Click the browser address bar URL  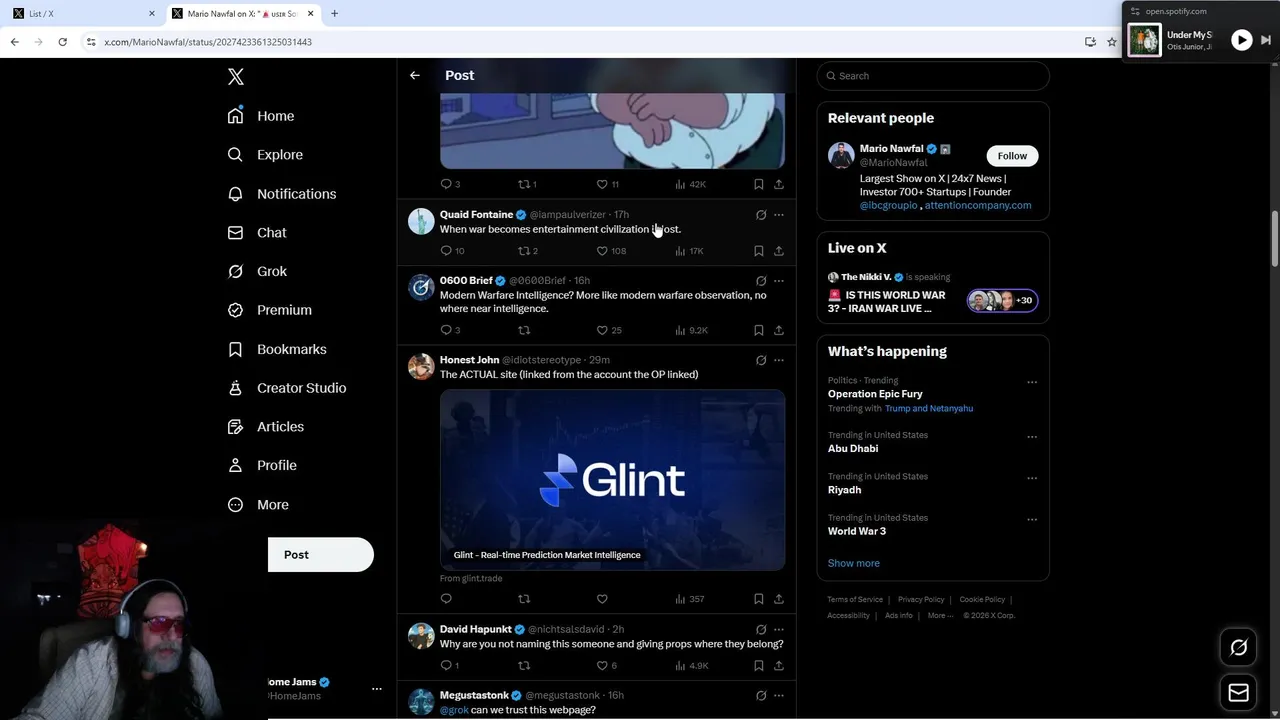pos(208,42)
